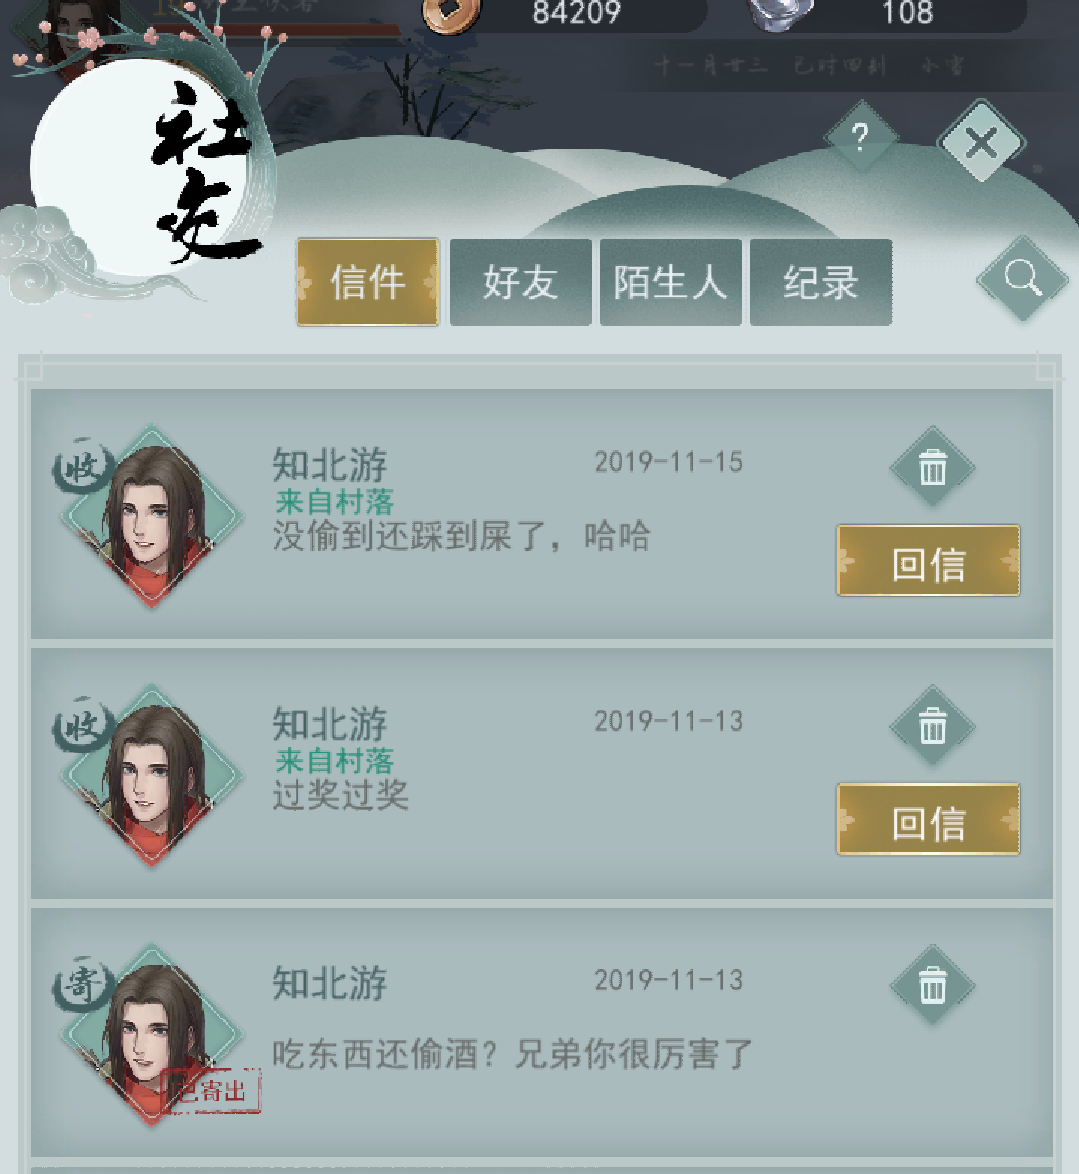Open sender portrait on first letter

(152, 517)
